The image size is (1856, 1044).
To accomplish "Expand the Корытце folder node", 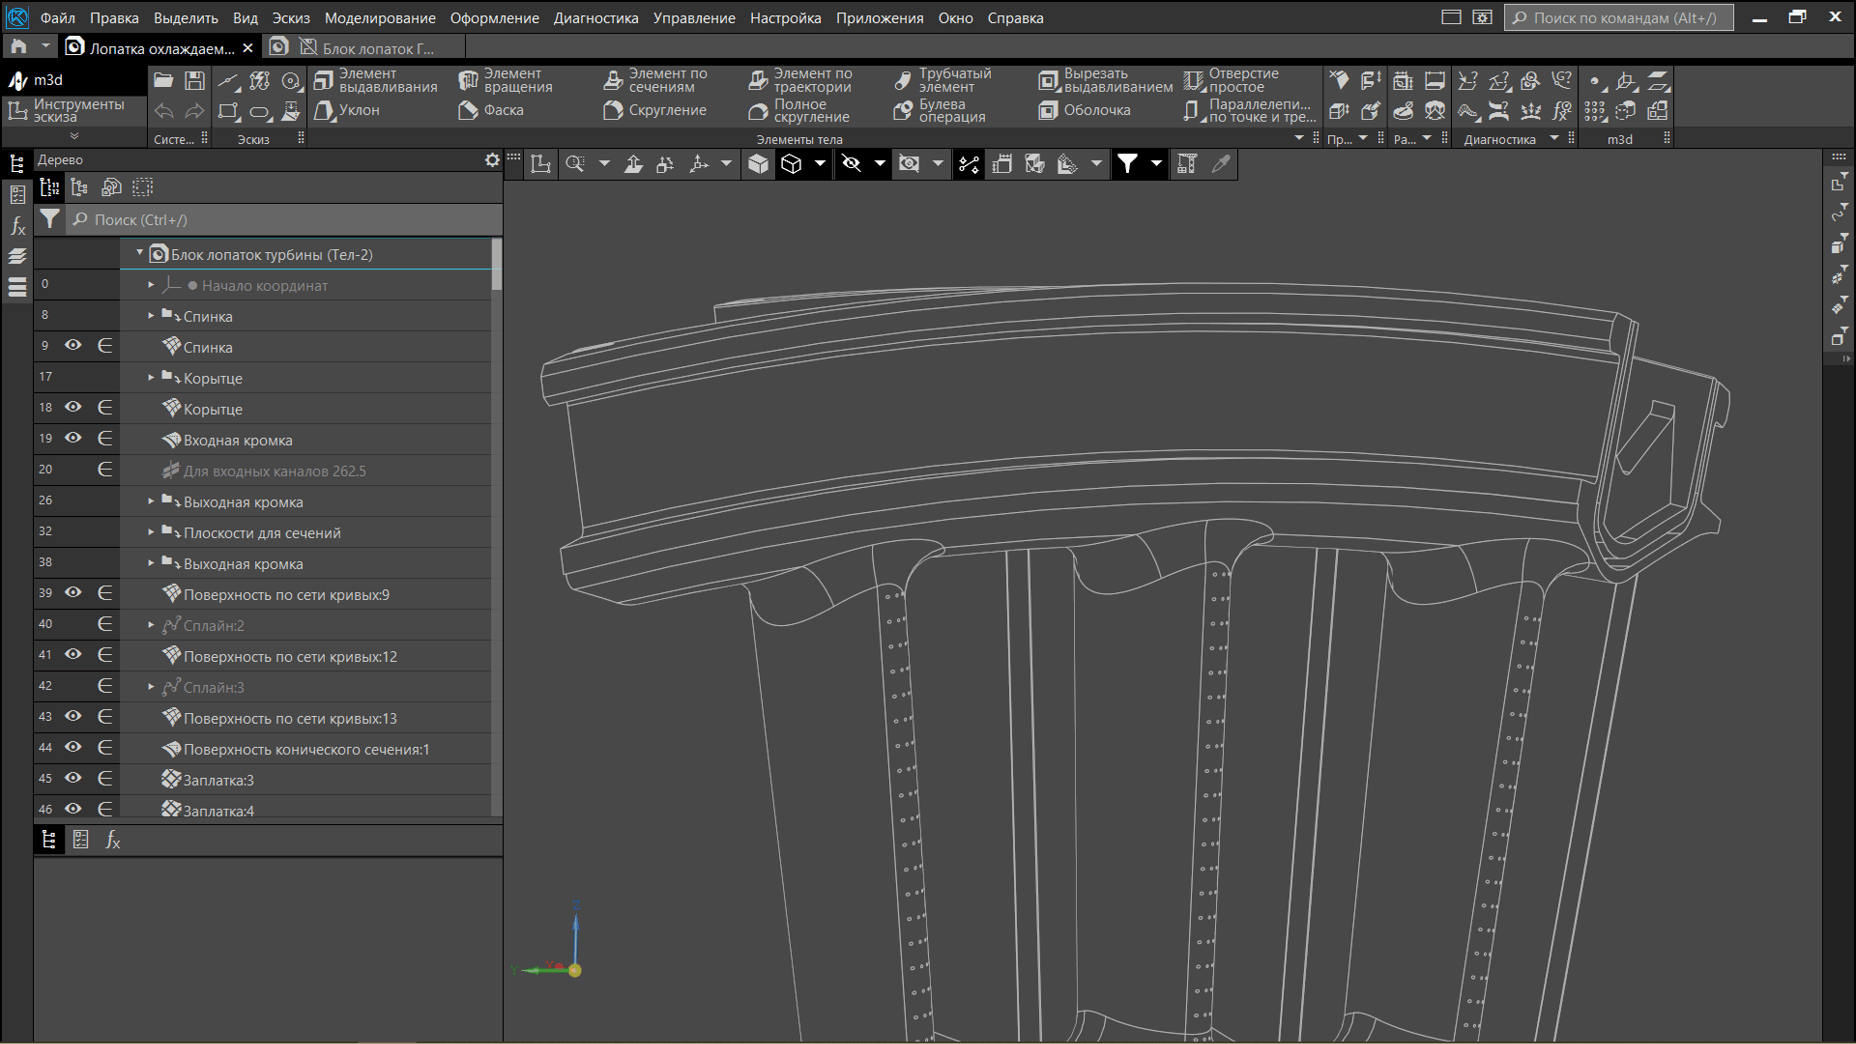I will point(151,378).
